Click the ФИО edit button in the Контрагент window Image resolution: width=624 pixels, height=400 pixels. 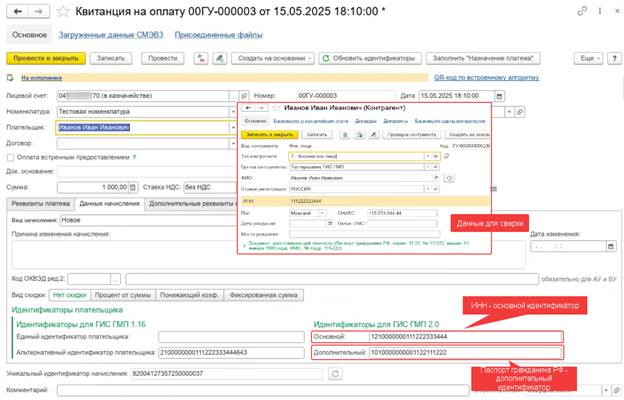coord(449,178)
